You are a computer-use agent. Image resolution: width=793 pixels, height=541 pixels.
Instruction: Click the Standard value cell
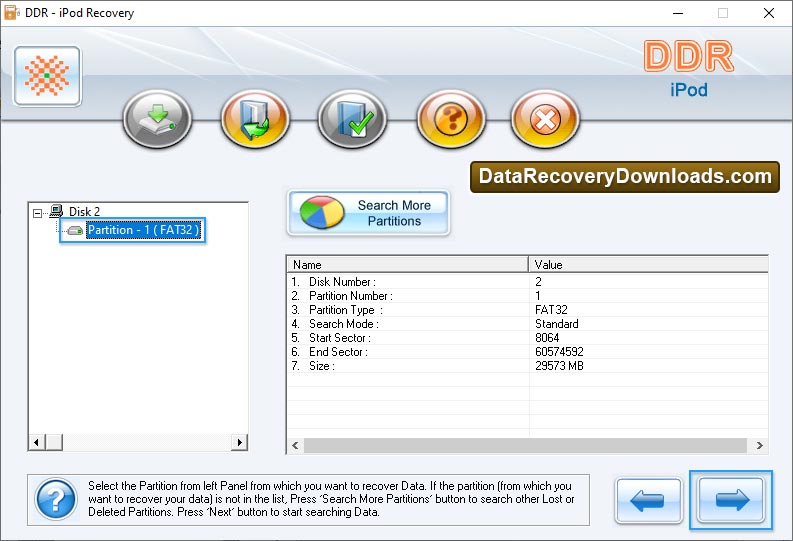coord(557,324)
